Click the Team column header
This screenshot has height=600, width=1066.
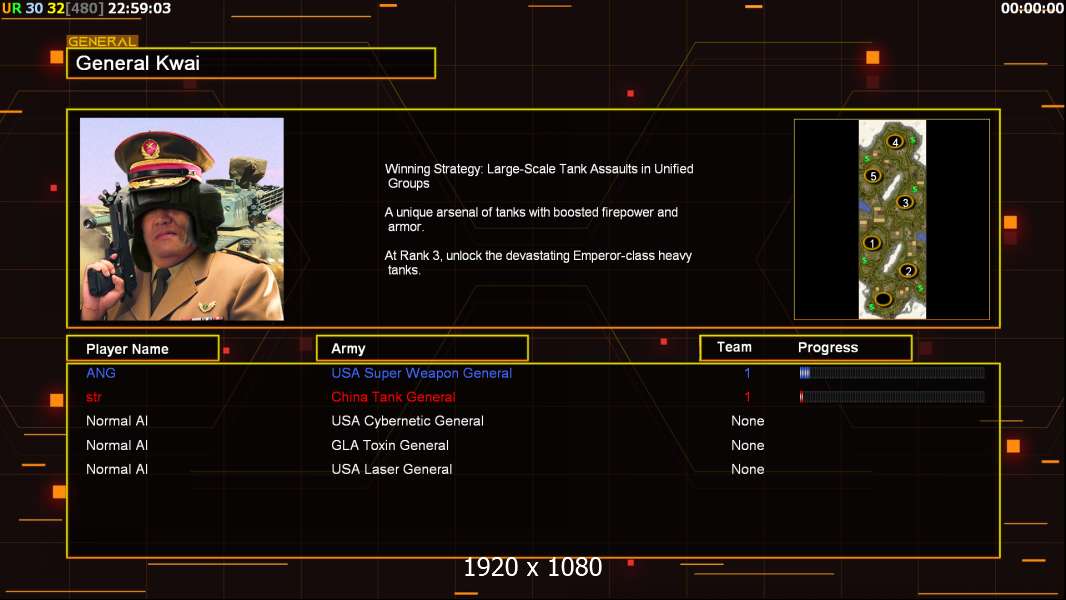(734, 347)
